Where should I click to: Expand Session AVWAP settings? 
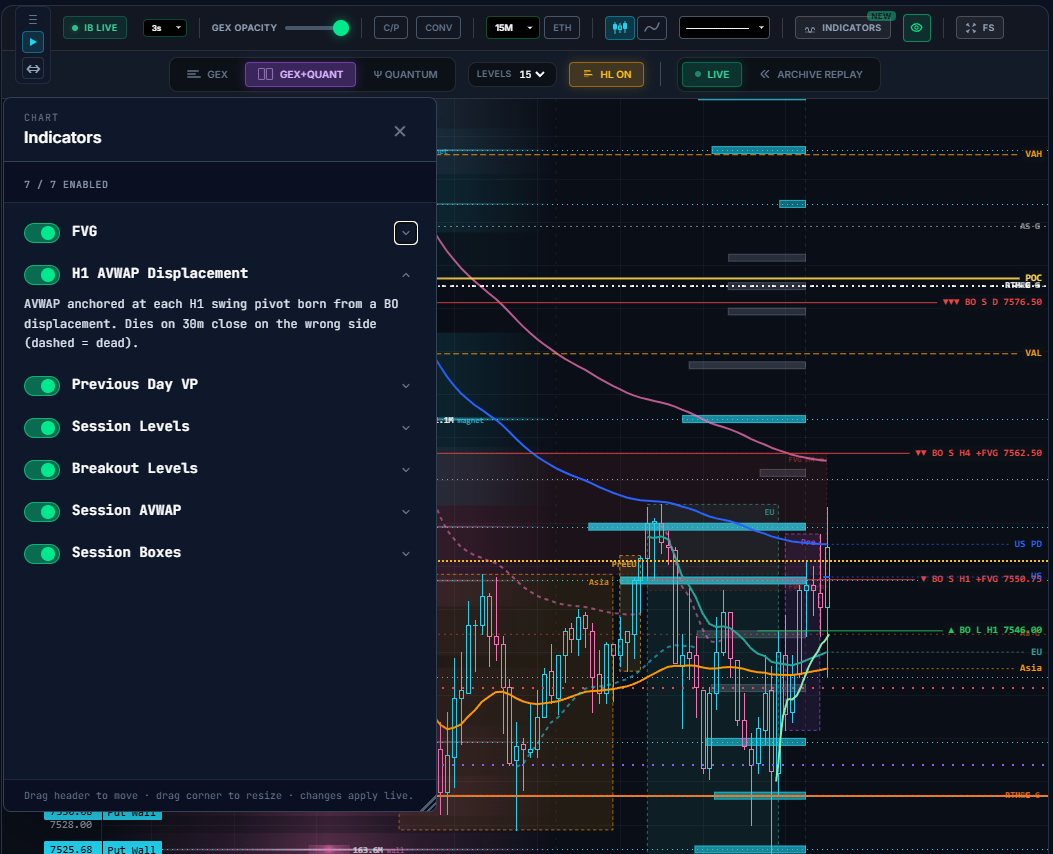pyautogui.click(x=406, y=512)
